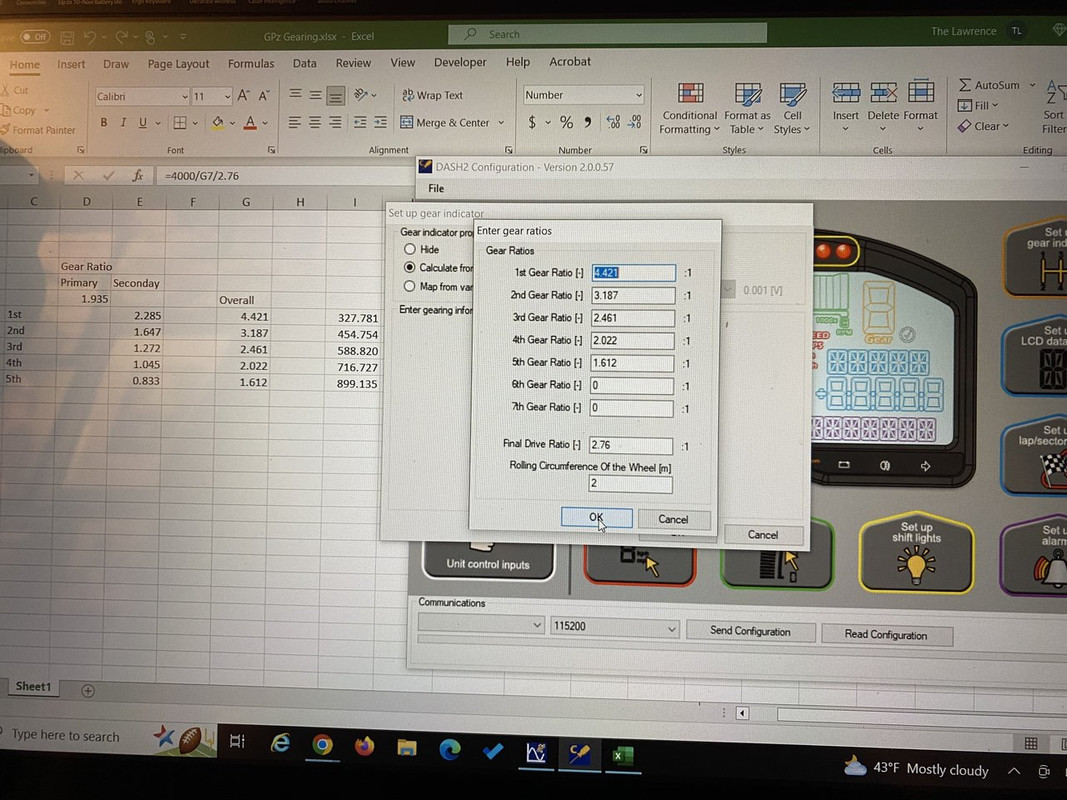Apply the red Font Color
Image resolution: width=1067 pixels, height=800 pixels.
coord(250,122)
